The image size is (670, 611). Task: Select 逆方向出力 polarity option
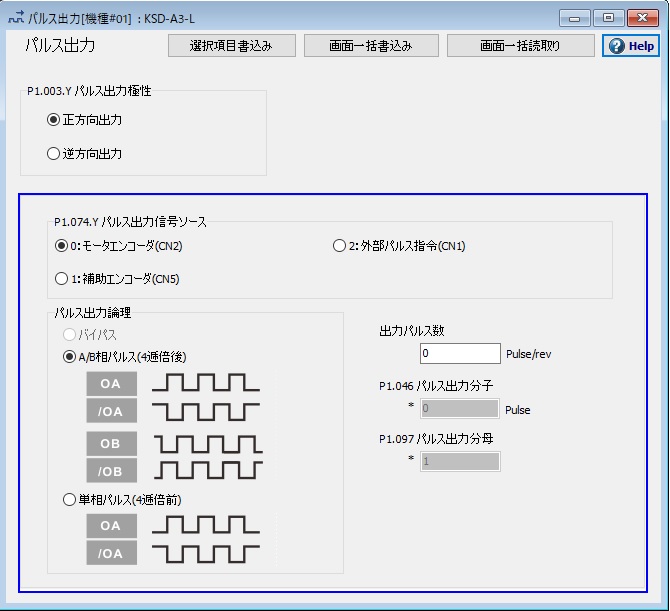[x=54, y=154]
